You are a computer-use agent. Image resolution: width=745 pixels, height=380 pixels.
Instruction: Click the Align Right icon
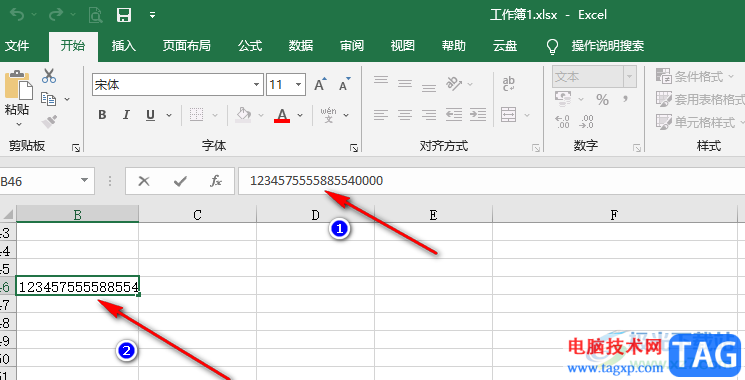429,114
